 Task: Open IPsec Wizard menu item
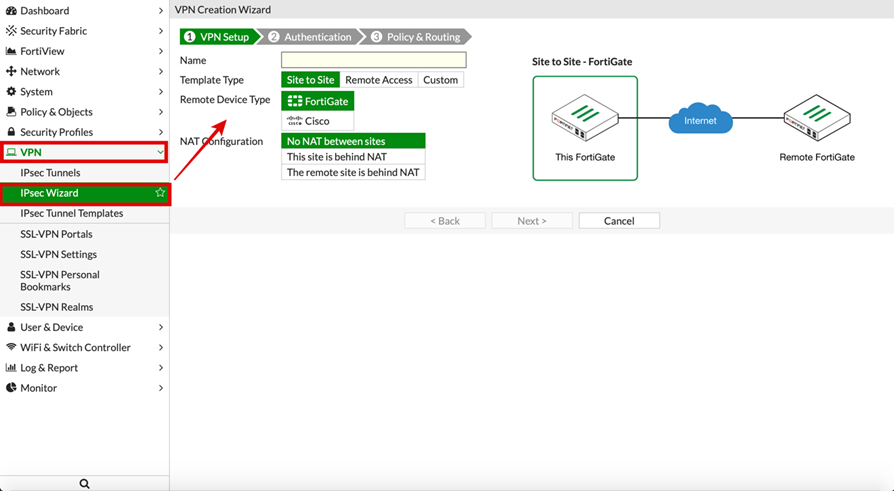[x=84, y=193]
